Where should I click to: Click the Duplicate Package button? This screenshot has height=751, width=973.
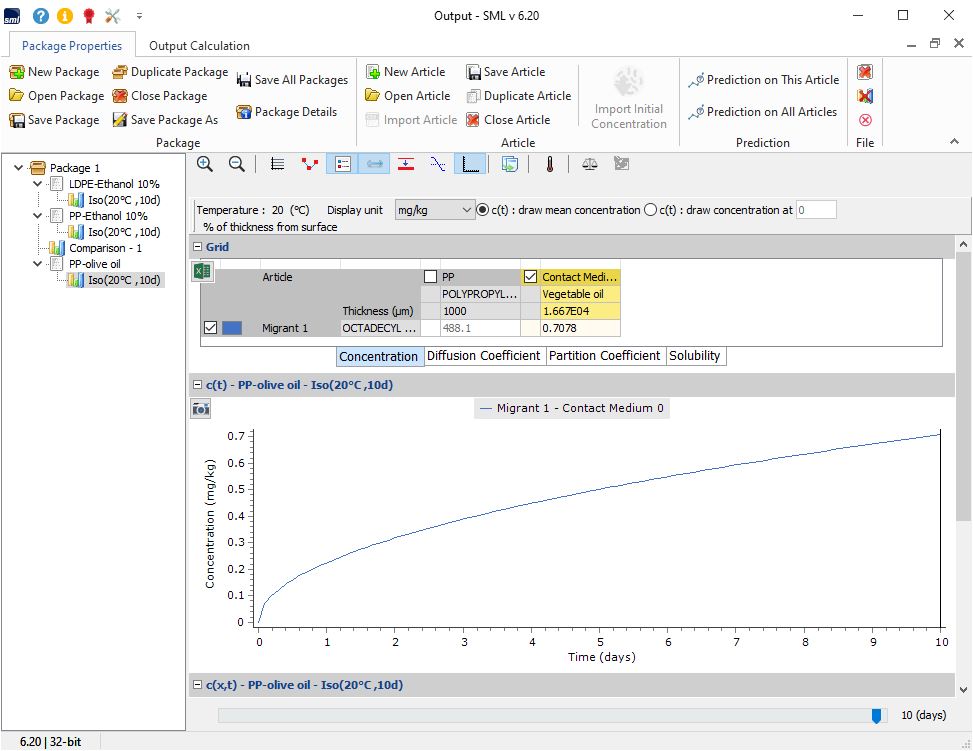(x=170, y=72)
